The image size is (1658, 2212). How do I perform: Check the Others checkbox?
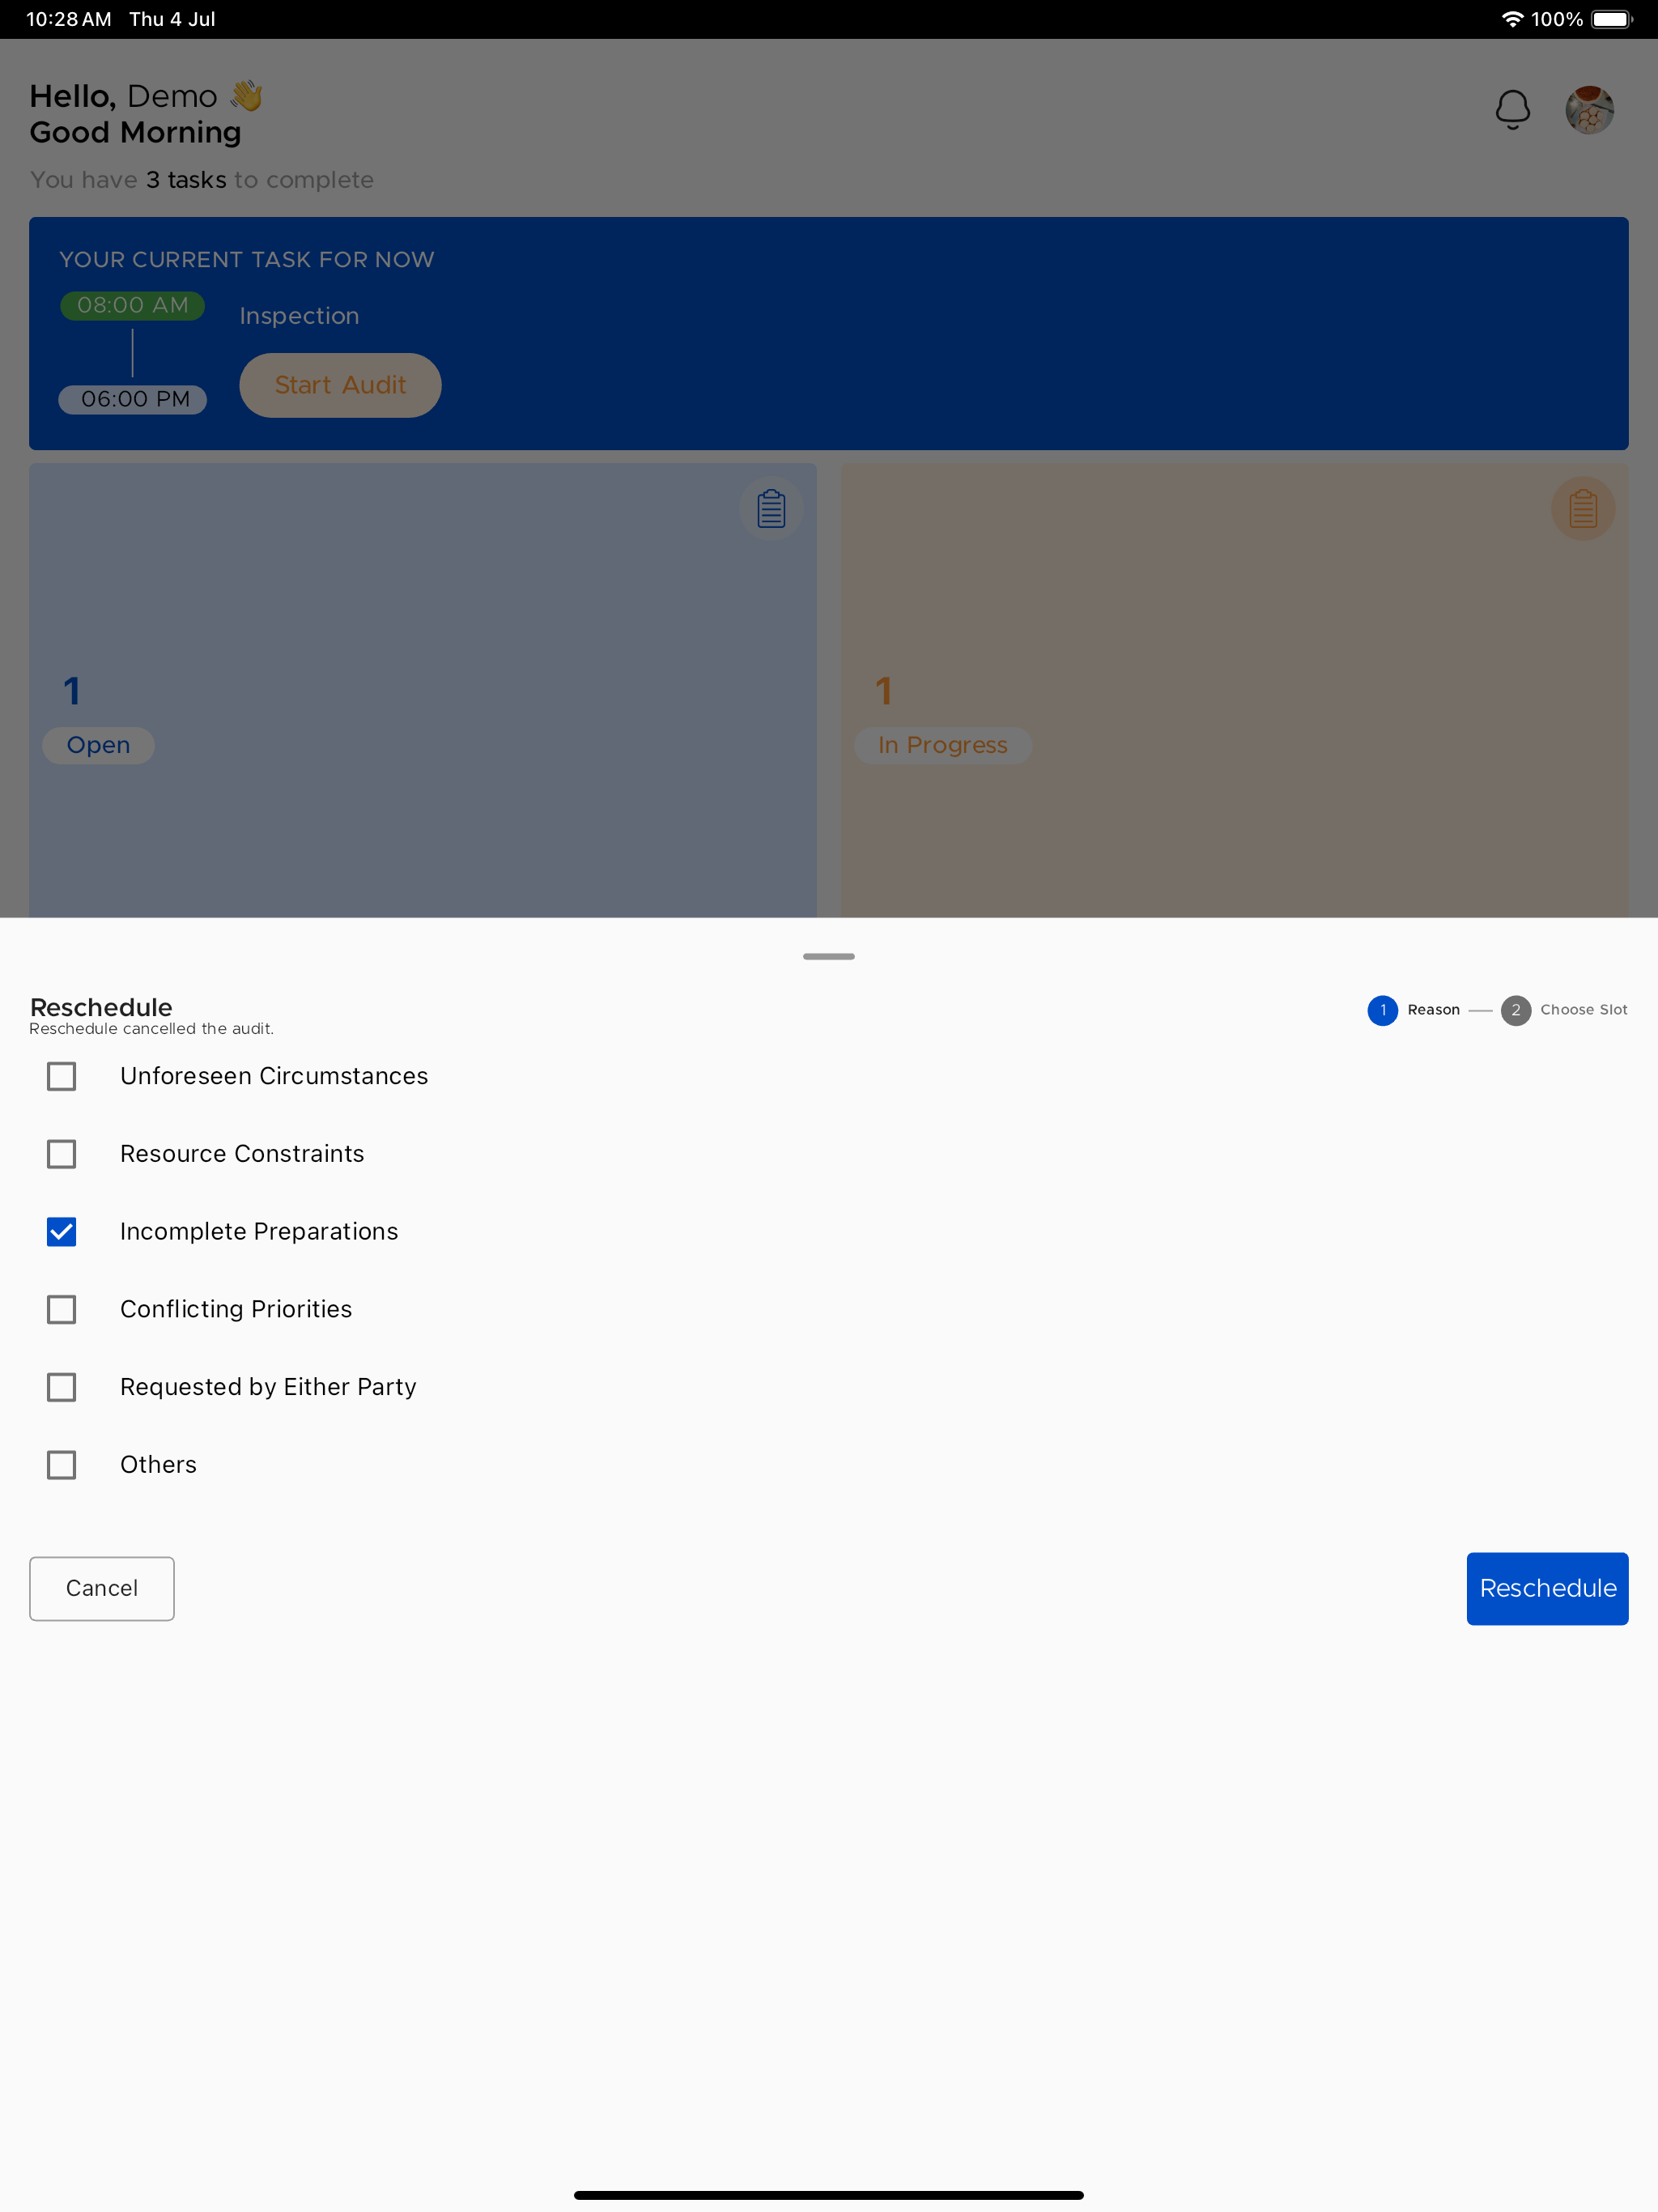[x=62, y=1465]
